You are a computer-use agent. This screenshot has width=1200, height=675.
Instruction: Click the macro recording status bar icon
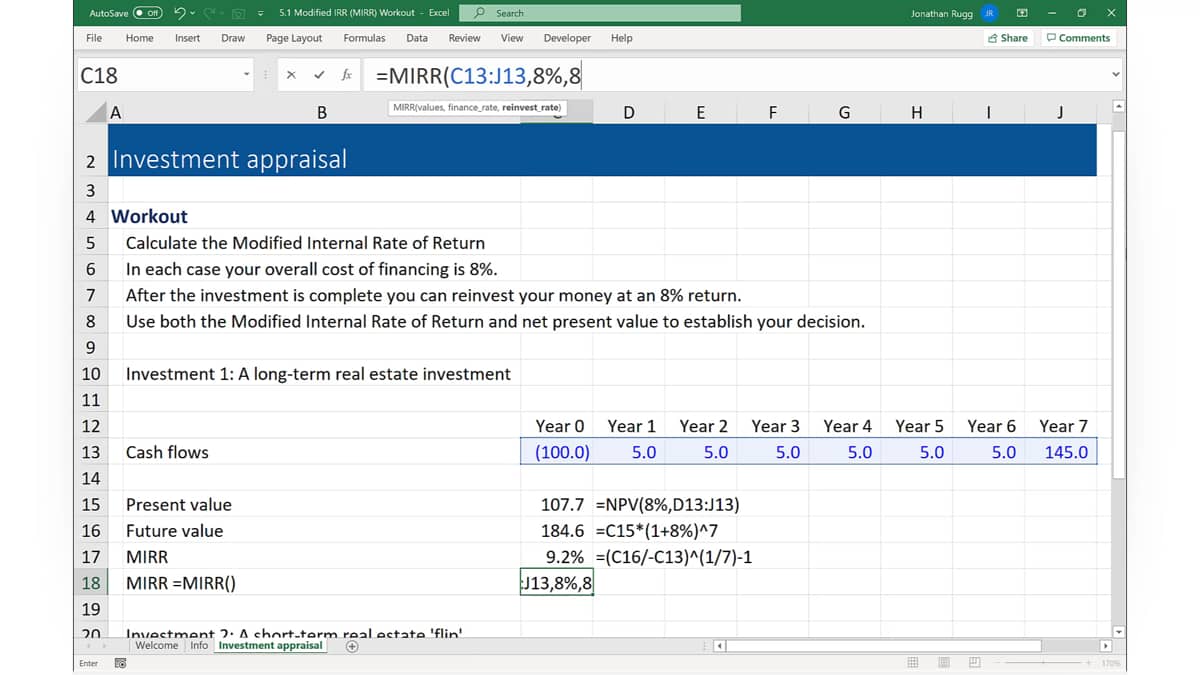(121, 663)
